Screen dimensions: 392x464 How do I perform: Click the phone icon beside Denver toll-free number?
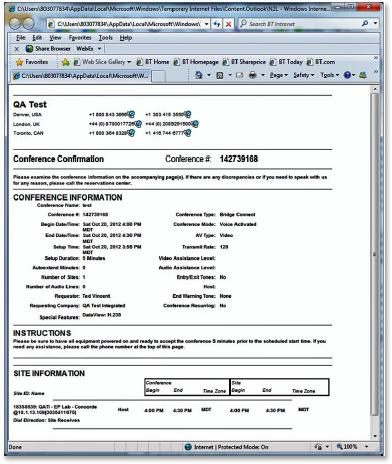[131, 114]
